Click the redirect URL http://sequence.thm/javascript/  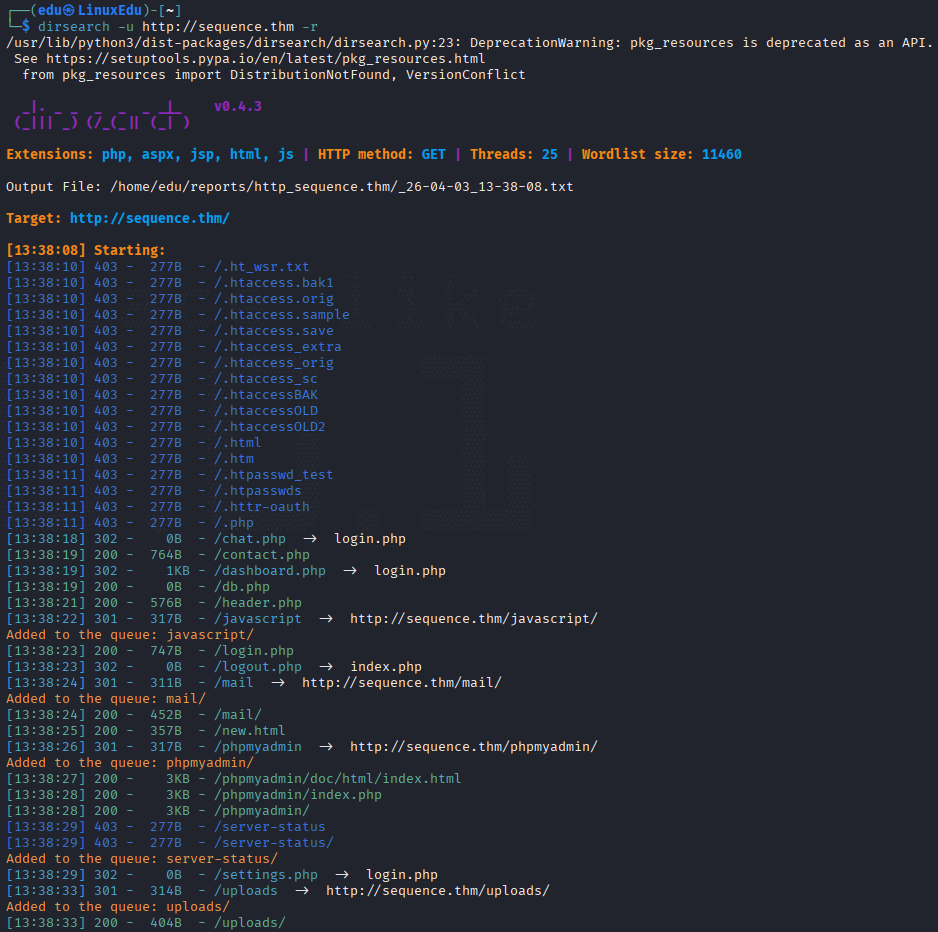(474, 619)
